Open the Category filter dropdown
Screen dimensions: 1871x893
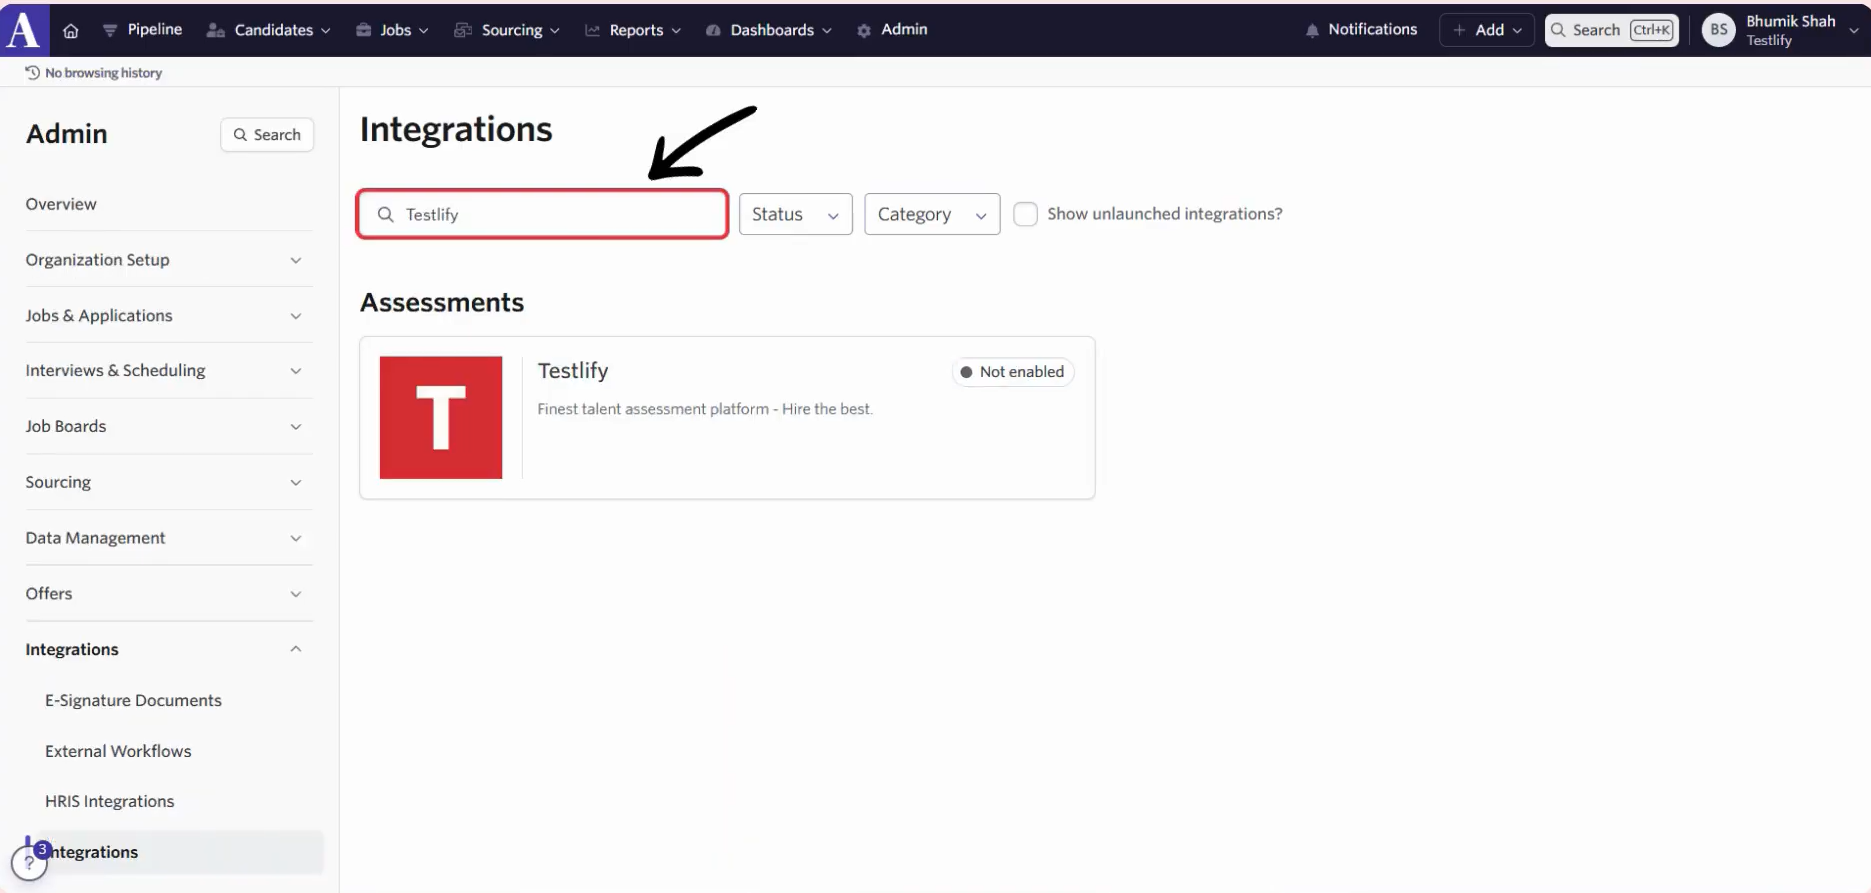[x=932, y=214]
